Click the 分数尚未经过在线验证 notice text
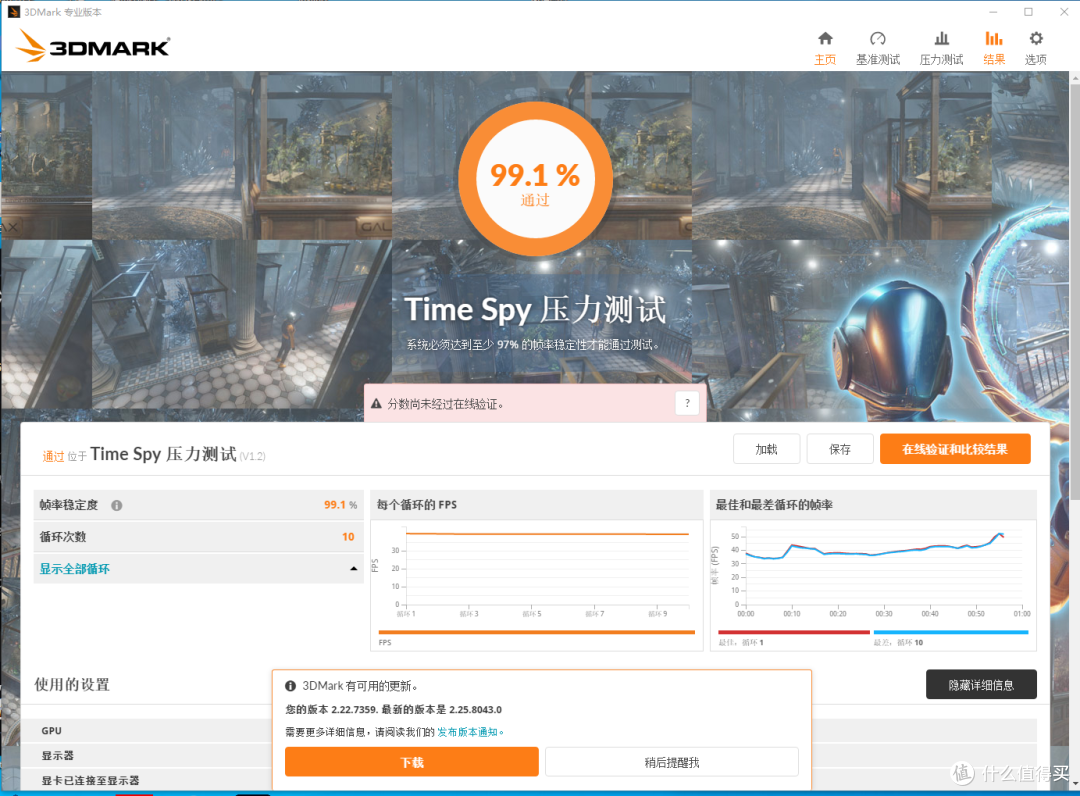The height and width of the screenshot is (796, 1080). click(x=445, y=404)
